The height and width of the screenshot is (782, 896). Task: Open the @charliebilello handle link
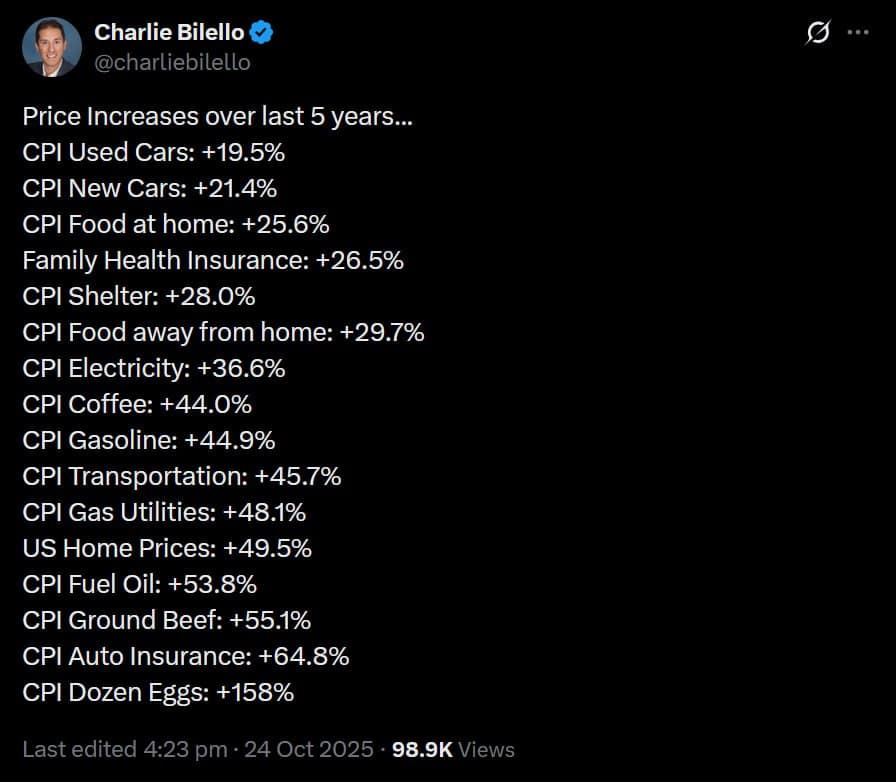(x=172, y=62)
